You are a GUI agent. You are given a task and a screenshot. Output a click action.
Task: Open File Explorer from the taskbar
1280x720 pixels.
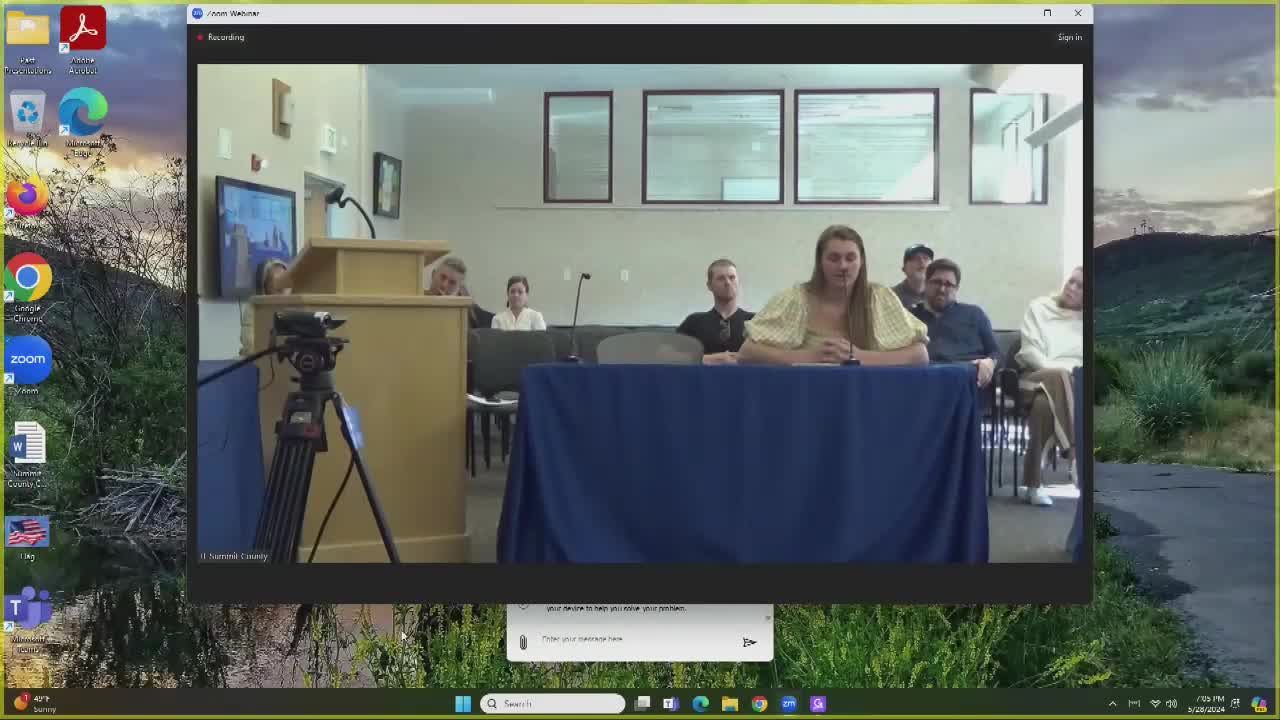[729, 703]
